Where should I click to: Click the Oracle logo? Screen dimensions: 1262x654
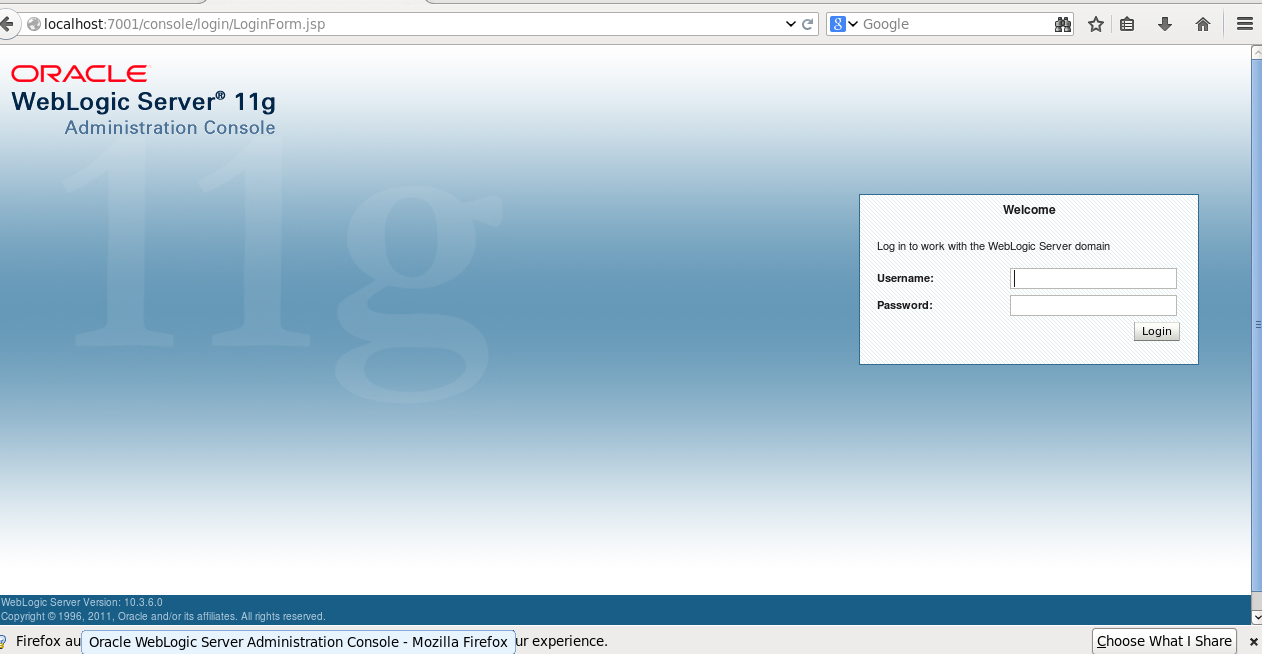pyautogui.click(x=79, y=73)
